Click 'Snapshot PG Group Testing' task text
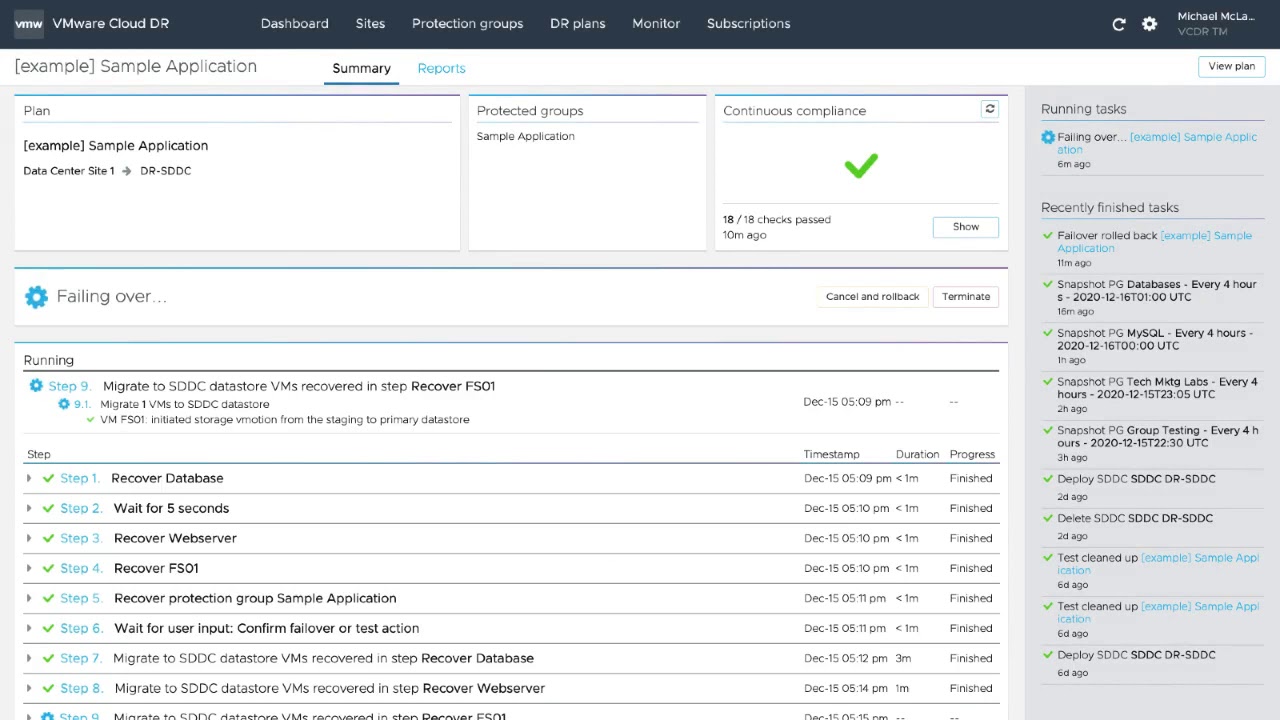The image size is (1280, 720). click(1158, 436)
